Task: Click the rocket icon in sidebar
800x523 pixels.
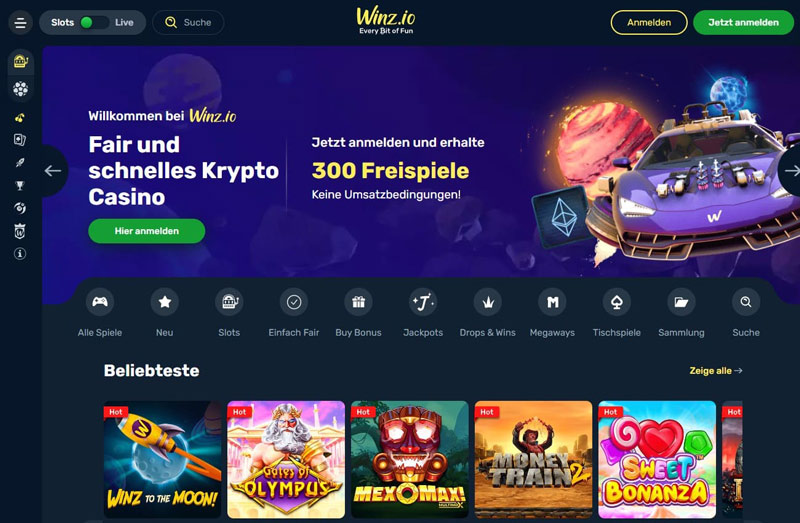Action: (x=20, y=163)
